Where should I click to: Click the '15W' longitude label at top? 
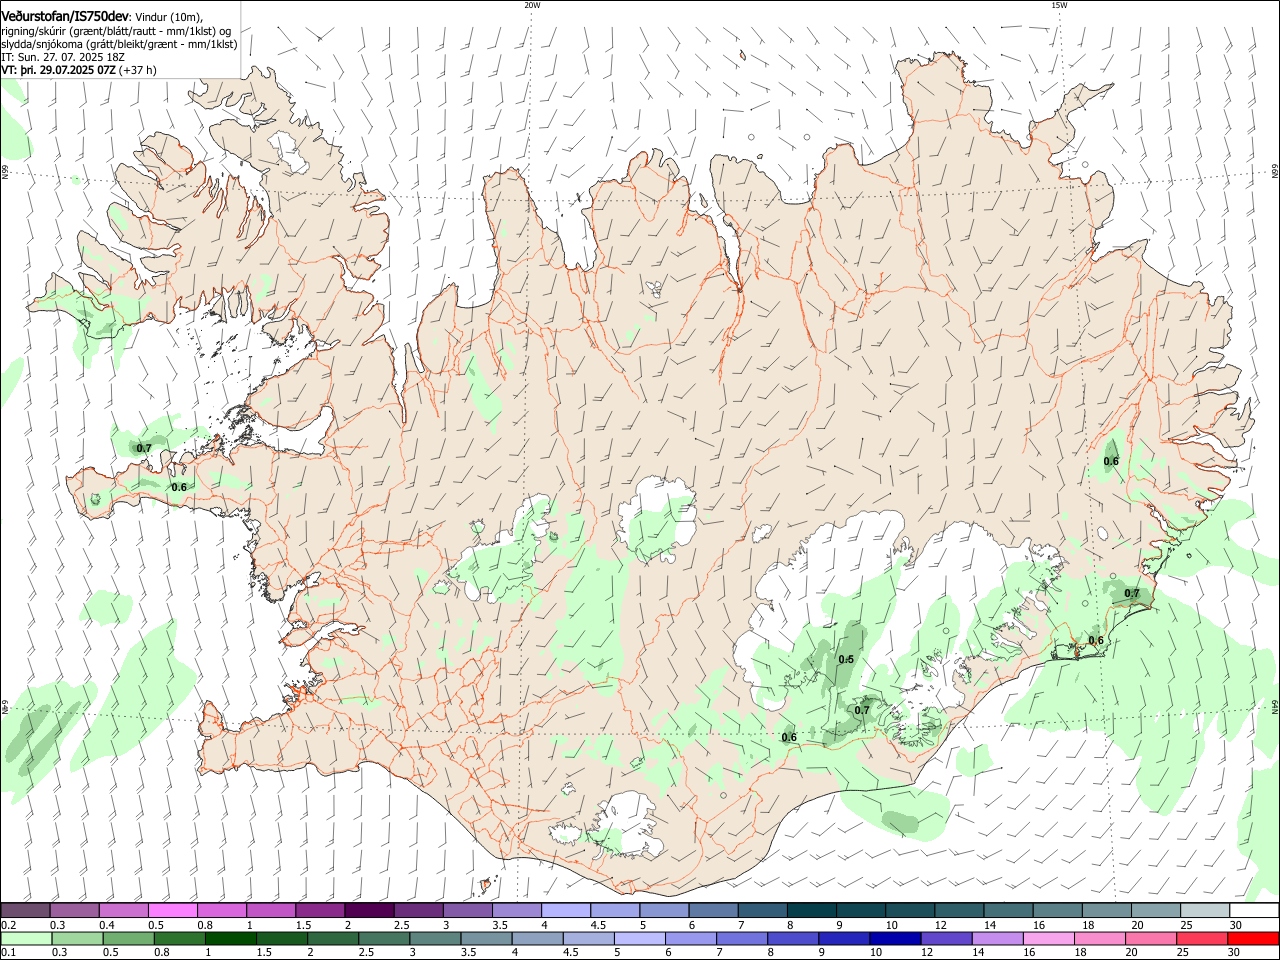pyautogui.click(x=1059, y=5)
